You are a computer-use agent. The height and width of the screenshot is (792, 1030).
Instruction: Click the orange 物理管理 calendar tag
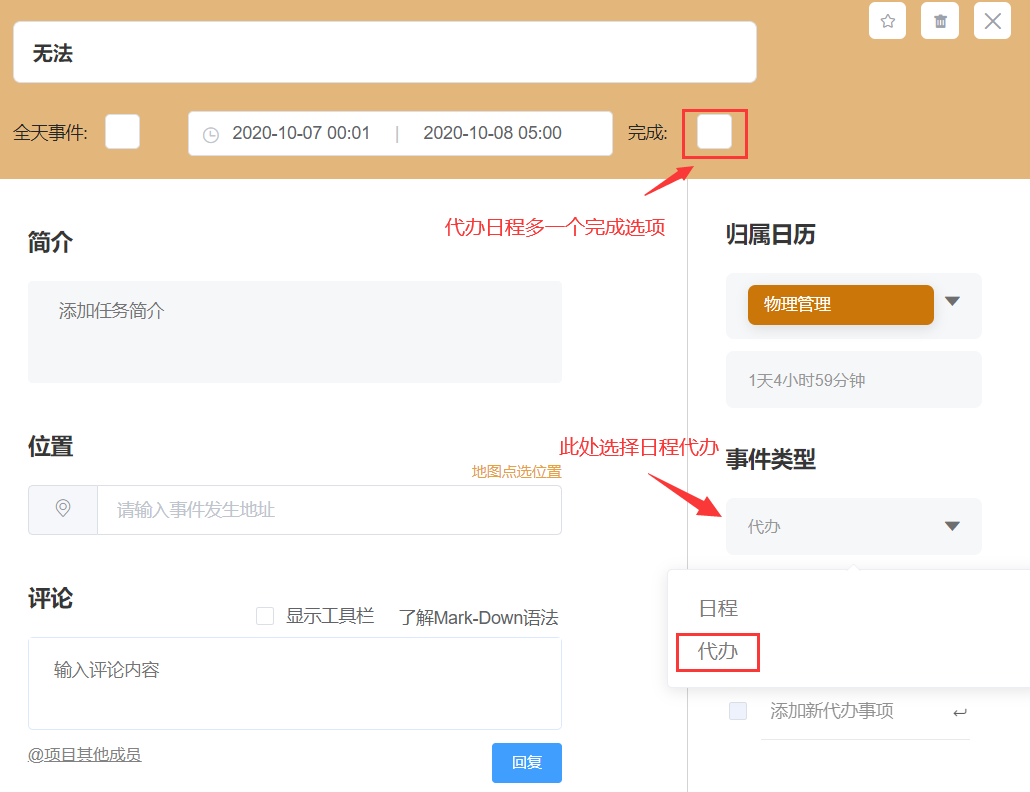840,305
